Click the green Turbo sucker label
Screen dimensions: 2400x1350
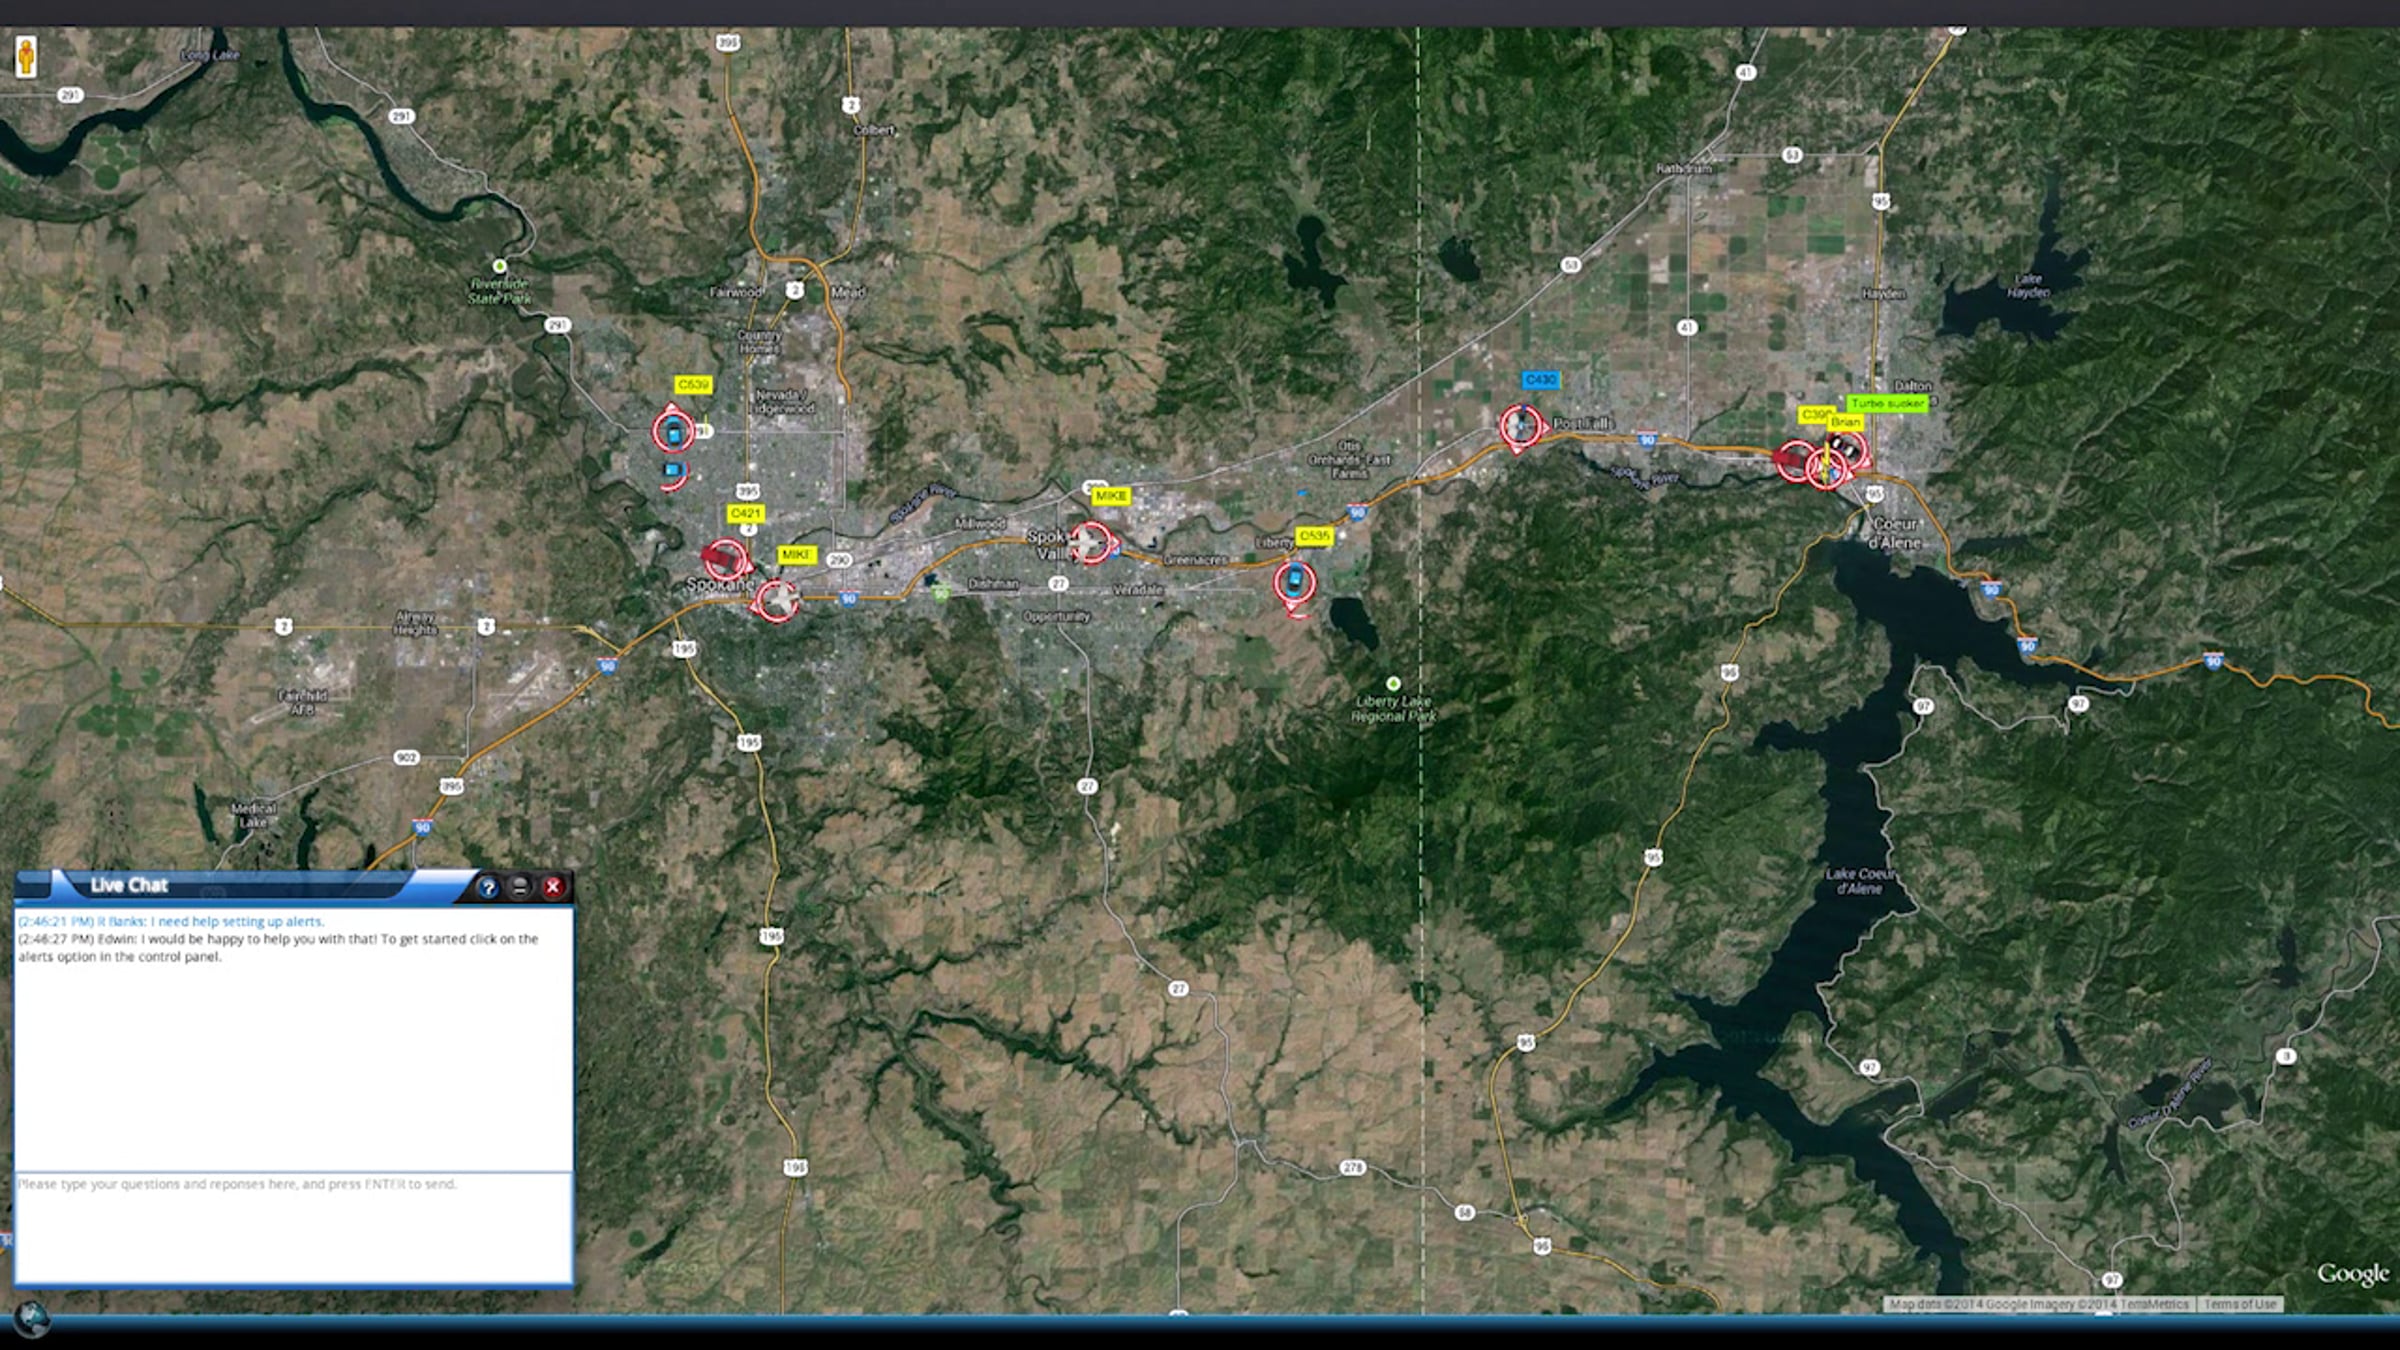click(x=1887, y=403)
